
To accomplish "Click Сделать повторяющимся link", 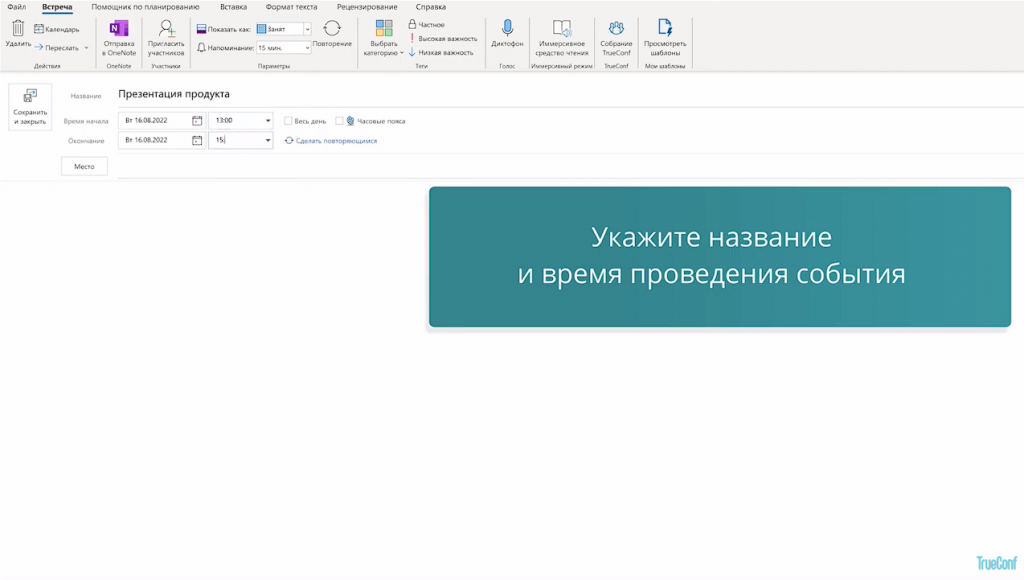I will [x=336, y=140].
